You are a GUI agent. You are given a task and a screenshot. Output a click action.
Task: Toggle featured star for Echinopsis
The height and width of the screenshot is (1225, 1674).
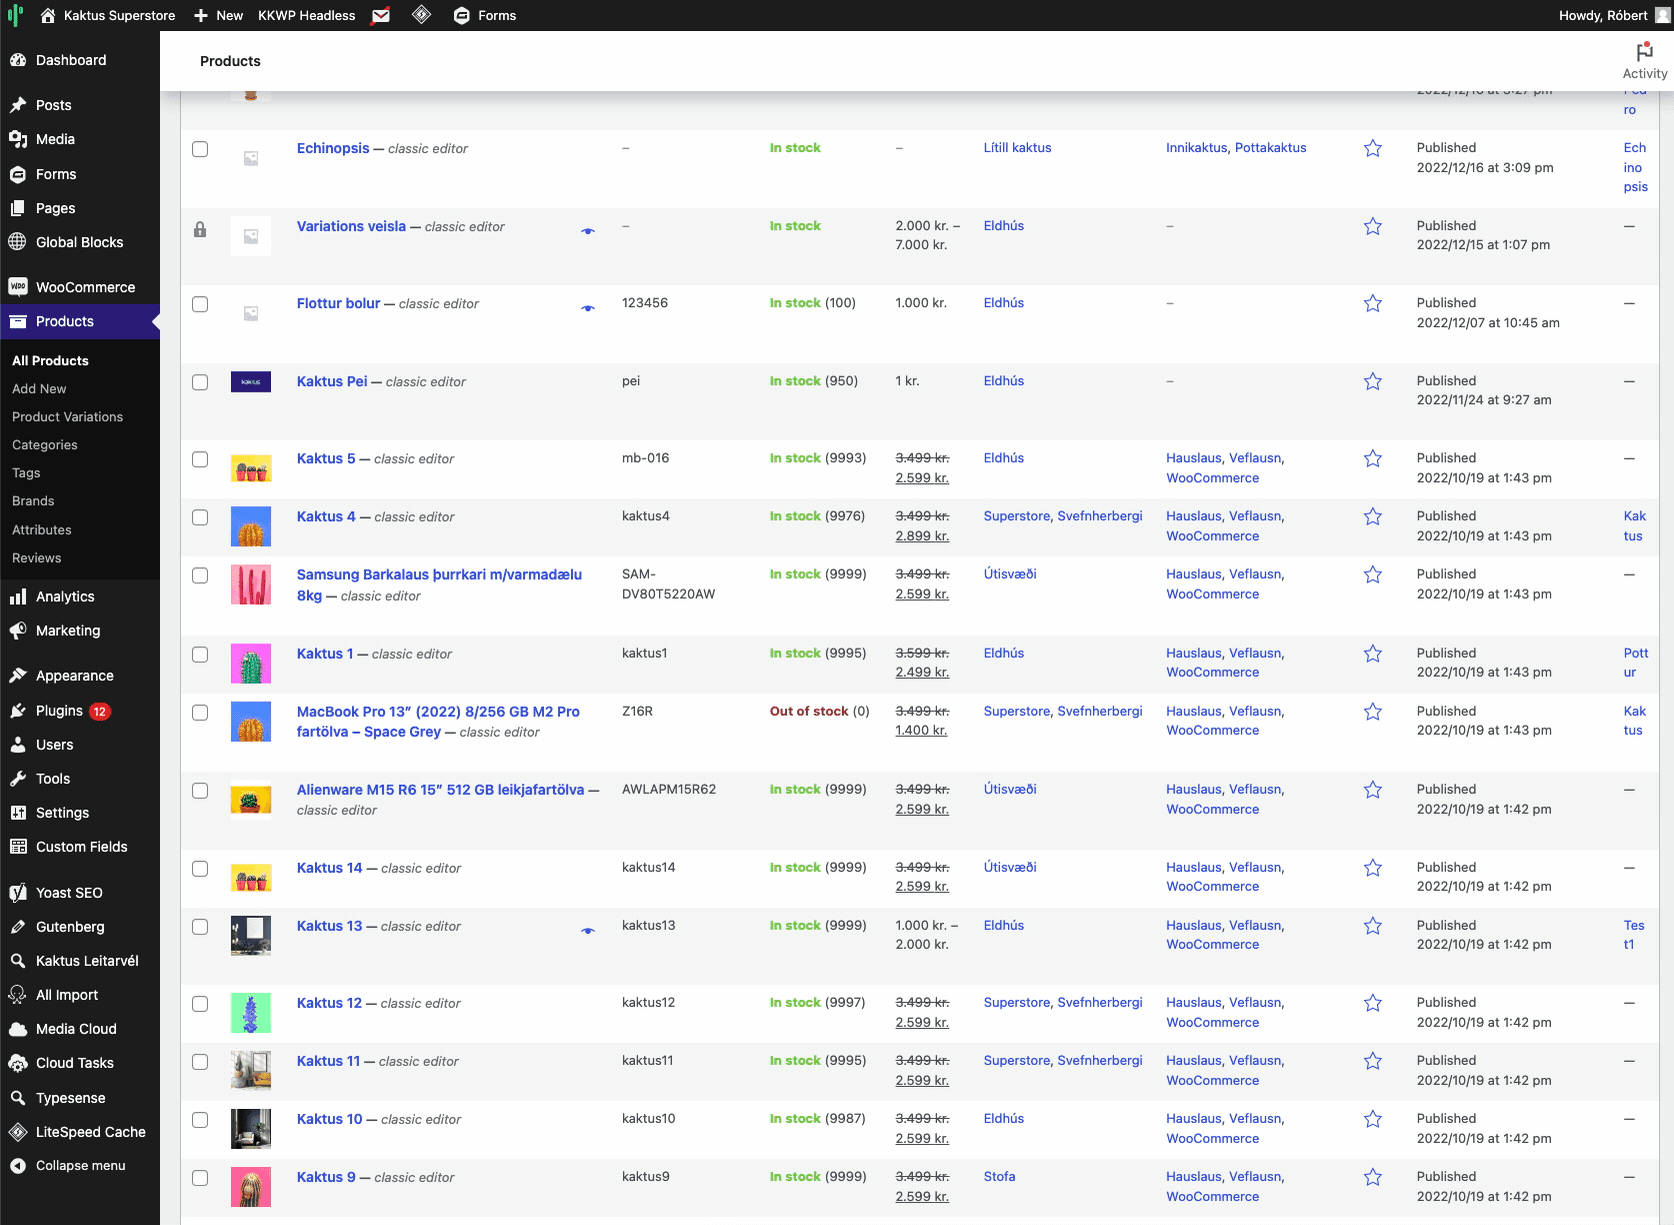tap(1372, 149)
